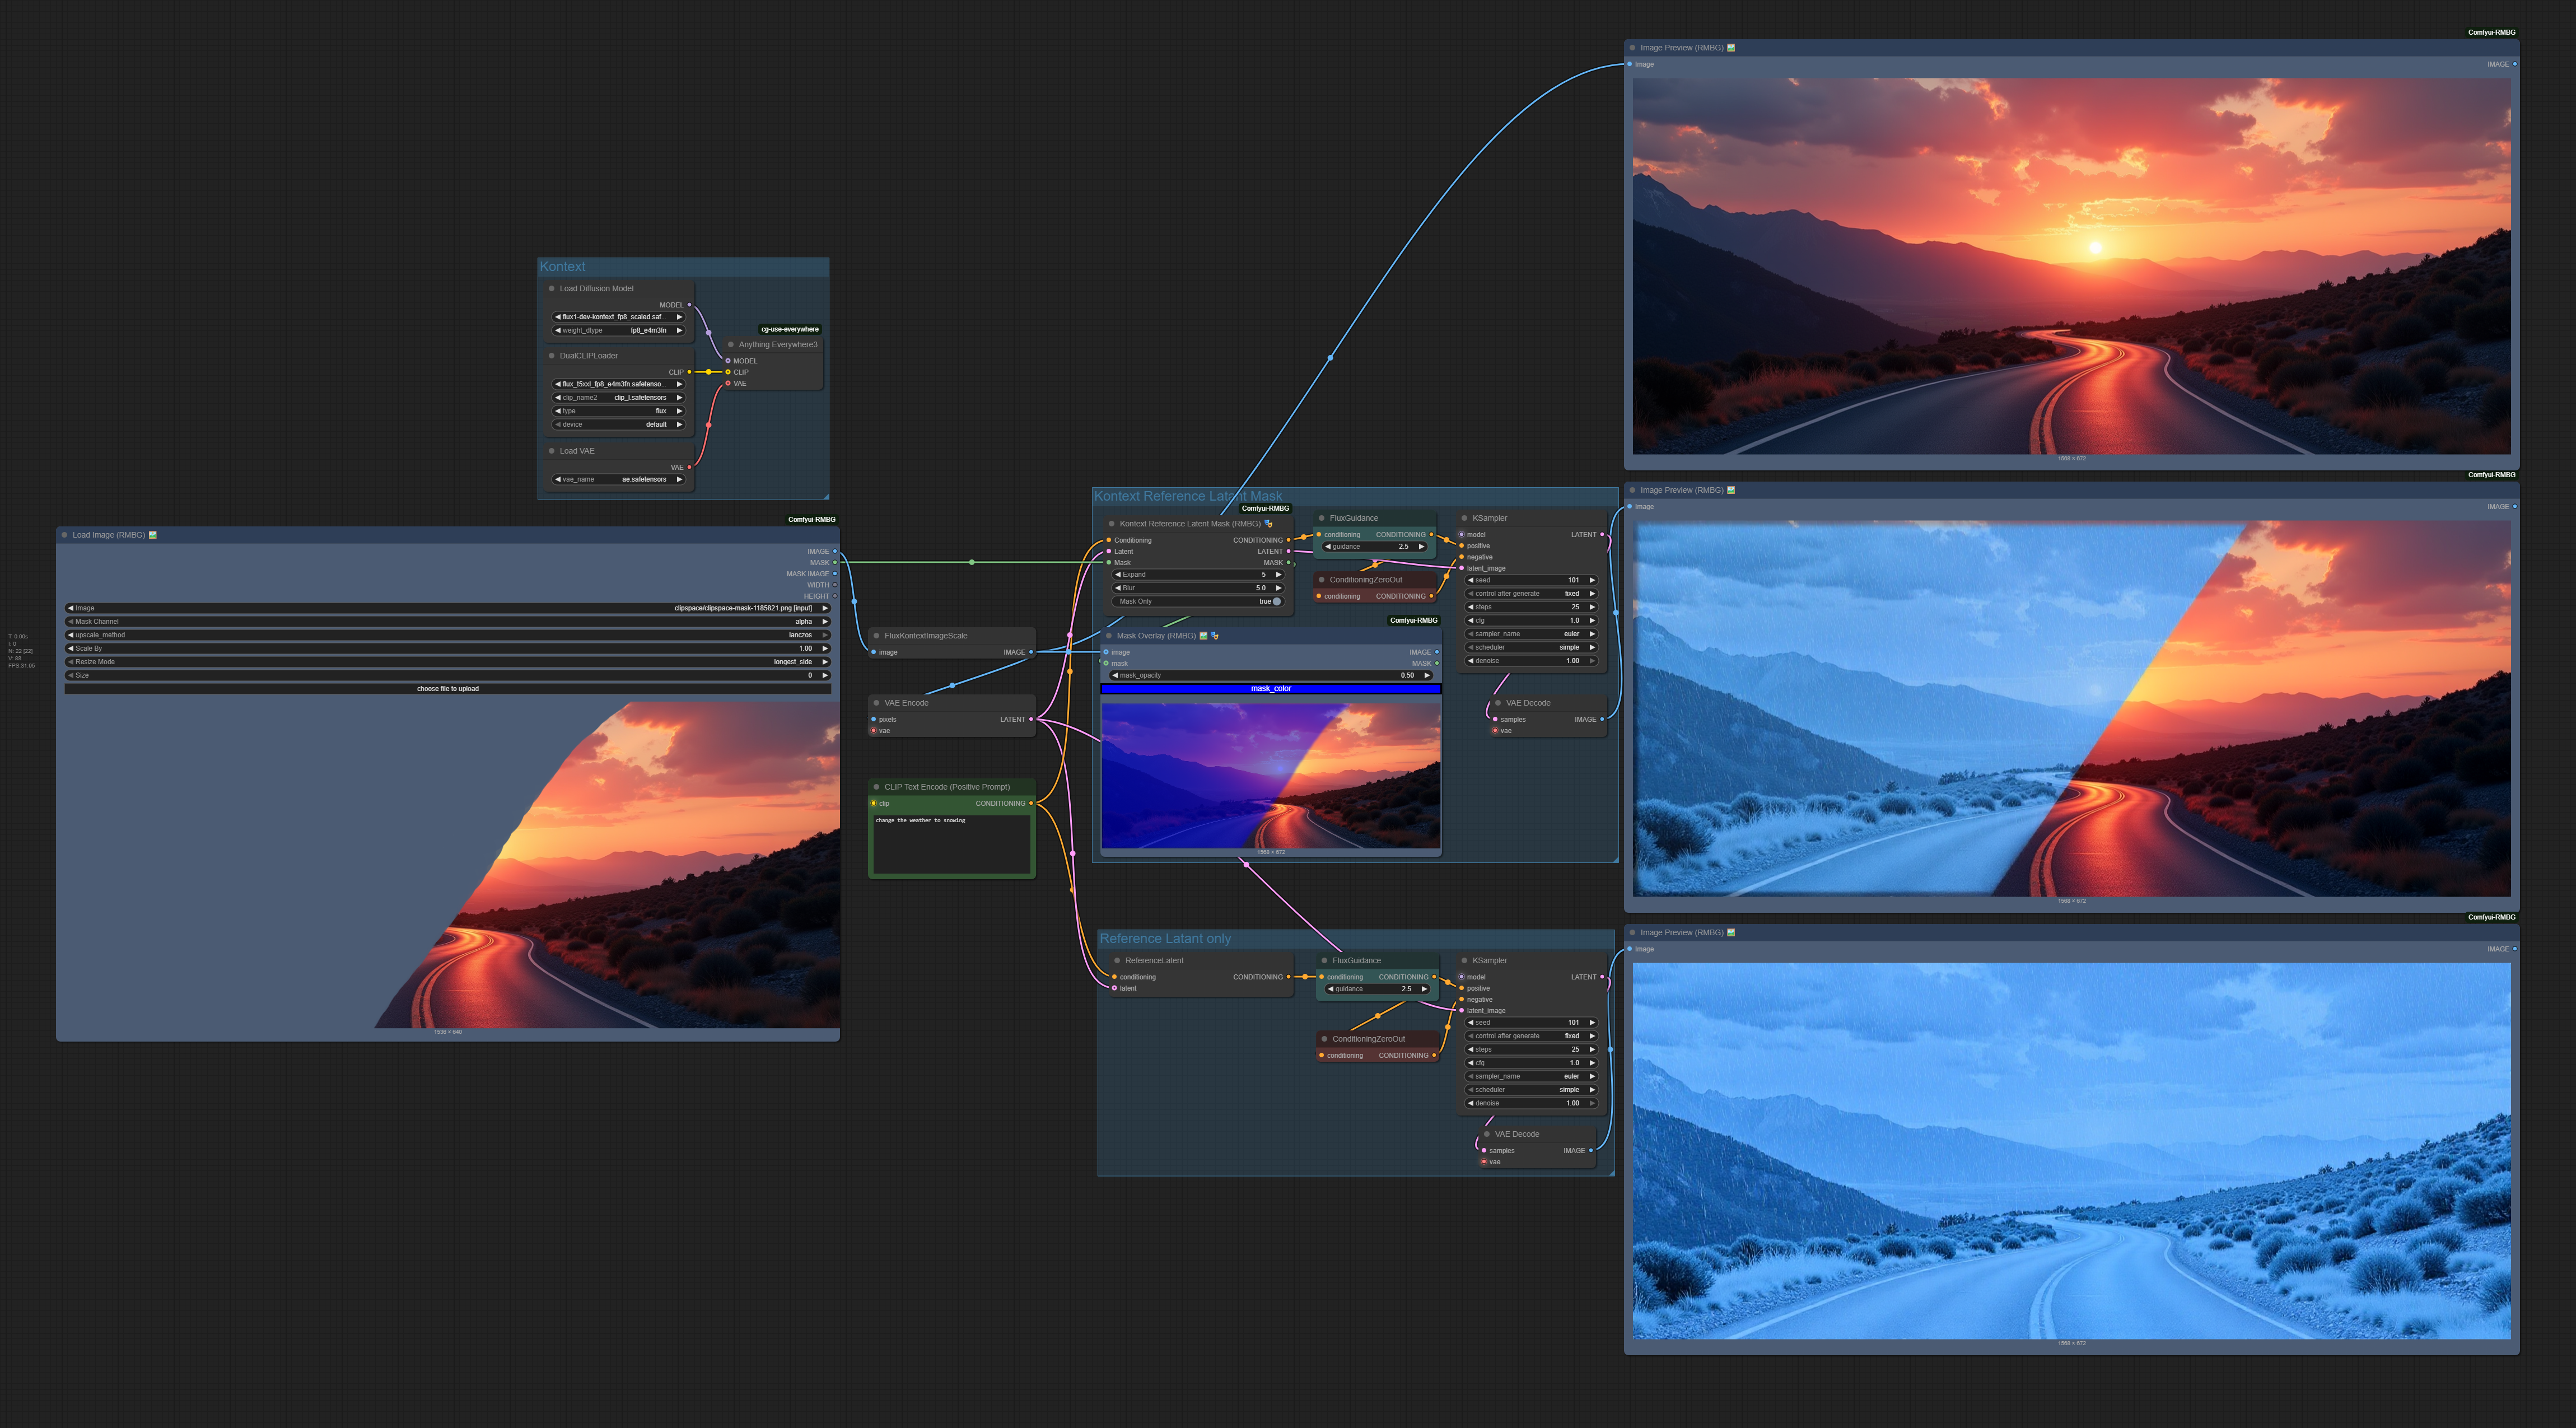
Task: Collapse the CLIP Text Encode node dot
Action: (876, 787)
